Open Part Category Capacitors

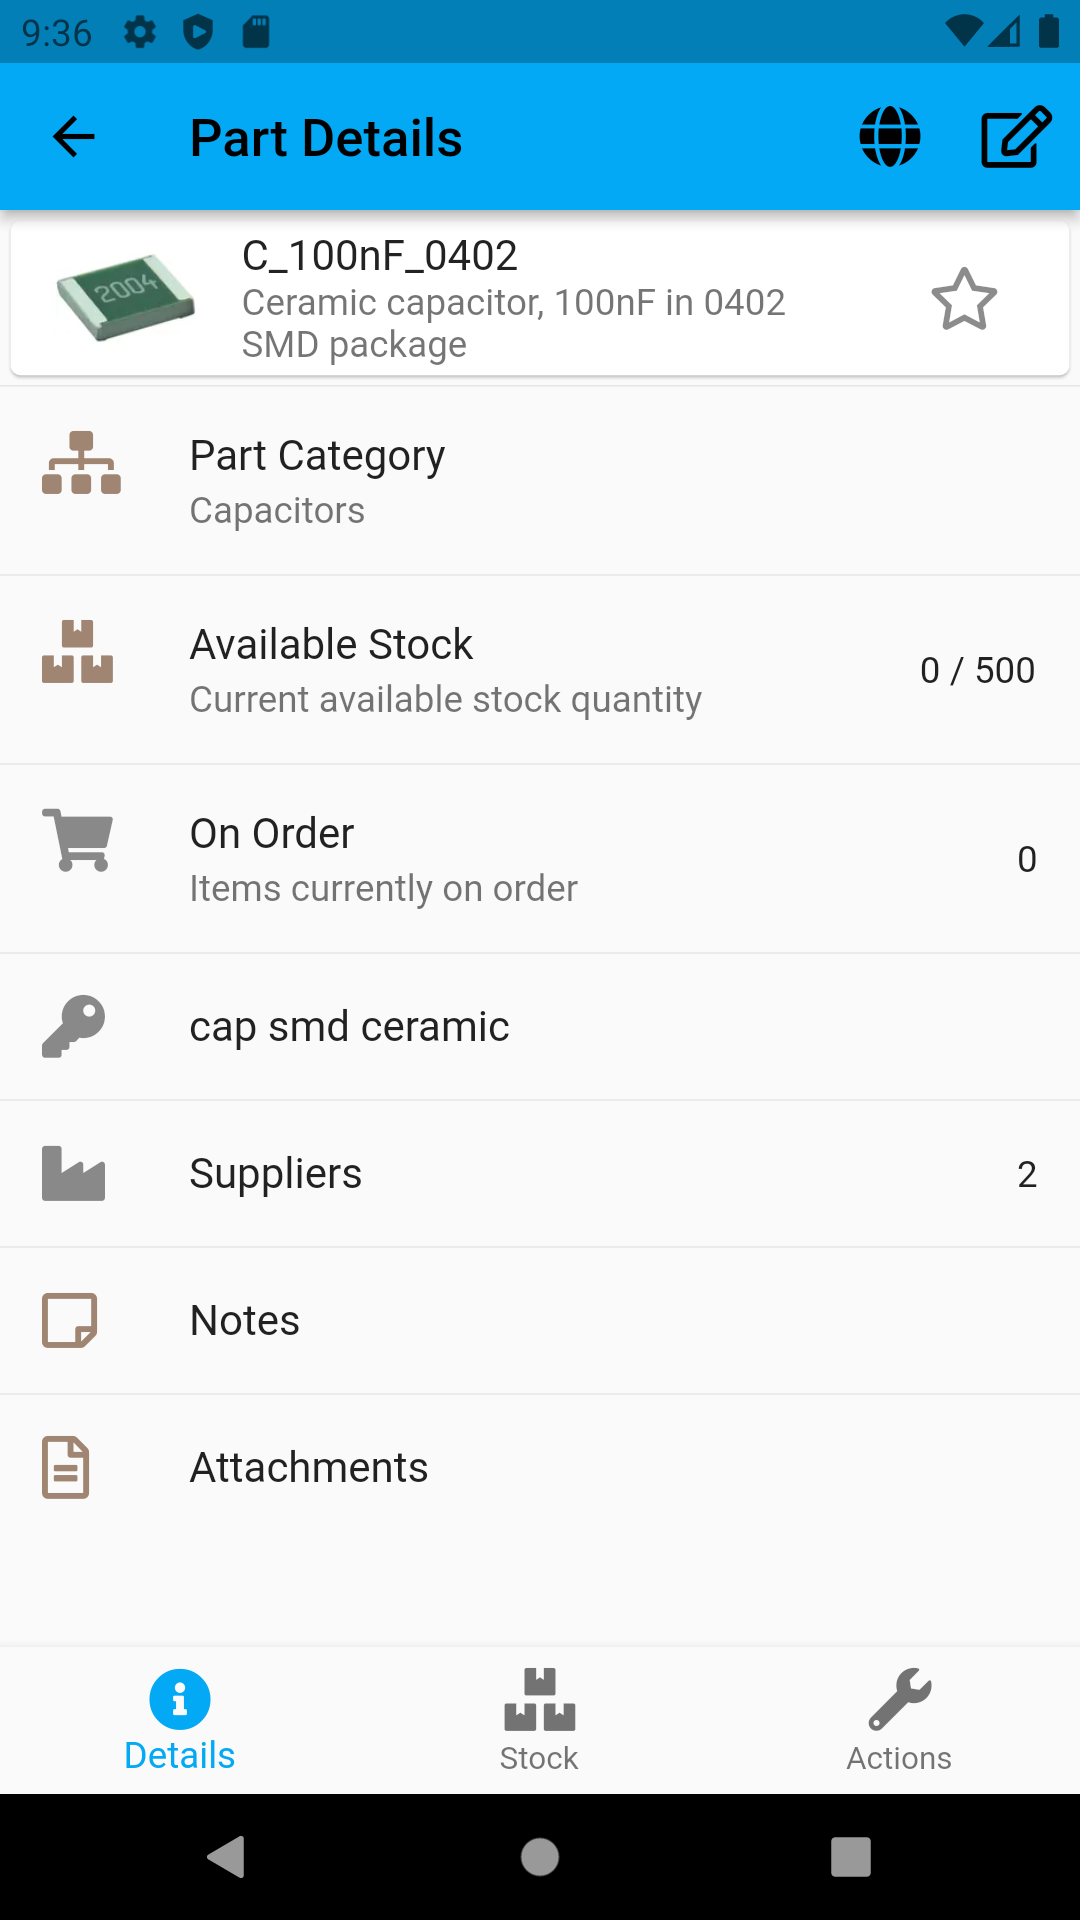tap(540, 481)
